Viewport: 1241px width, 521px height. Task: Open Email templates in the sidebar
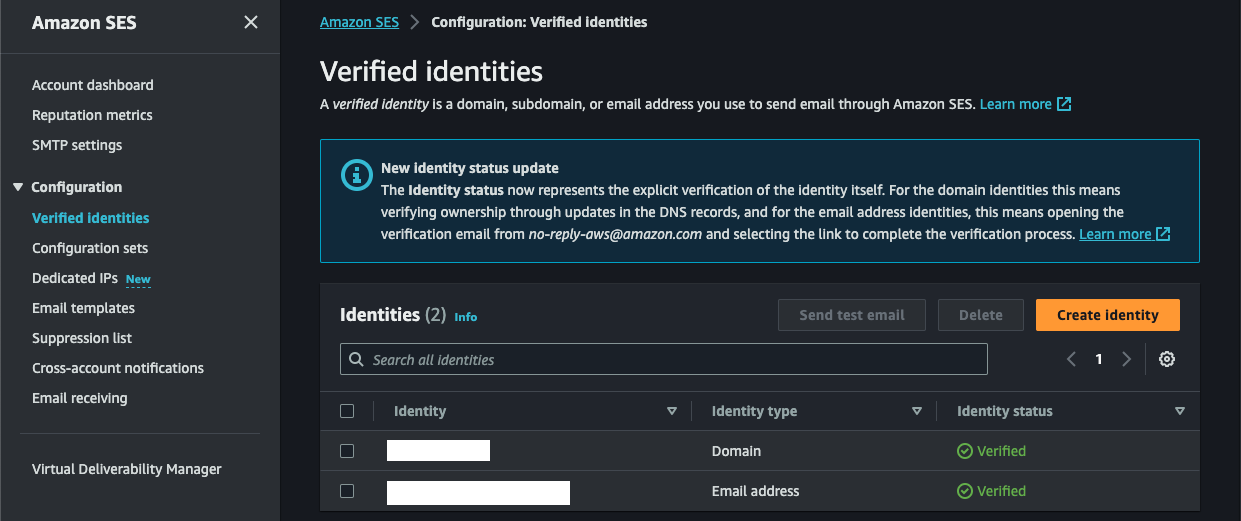pos(83,308)
